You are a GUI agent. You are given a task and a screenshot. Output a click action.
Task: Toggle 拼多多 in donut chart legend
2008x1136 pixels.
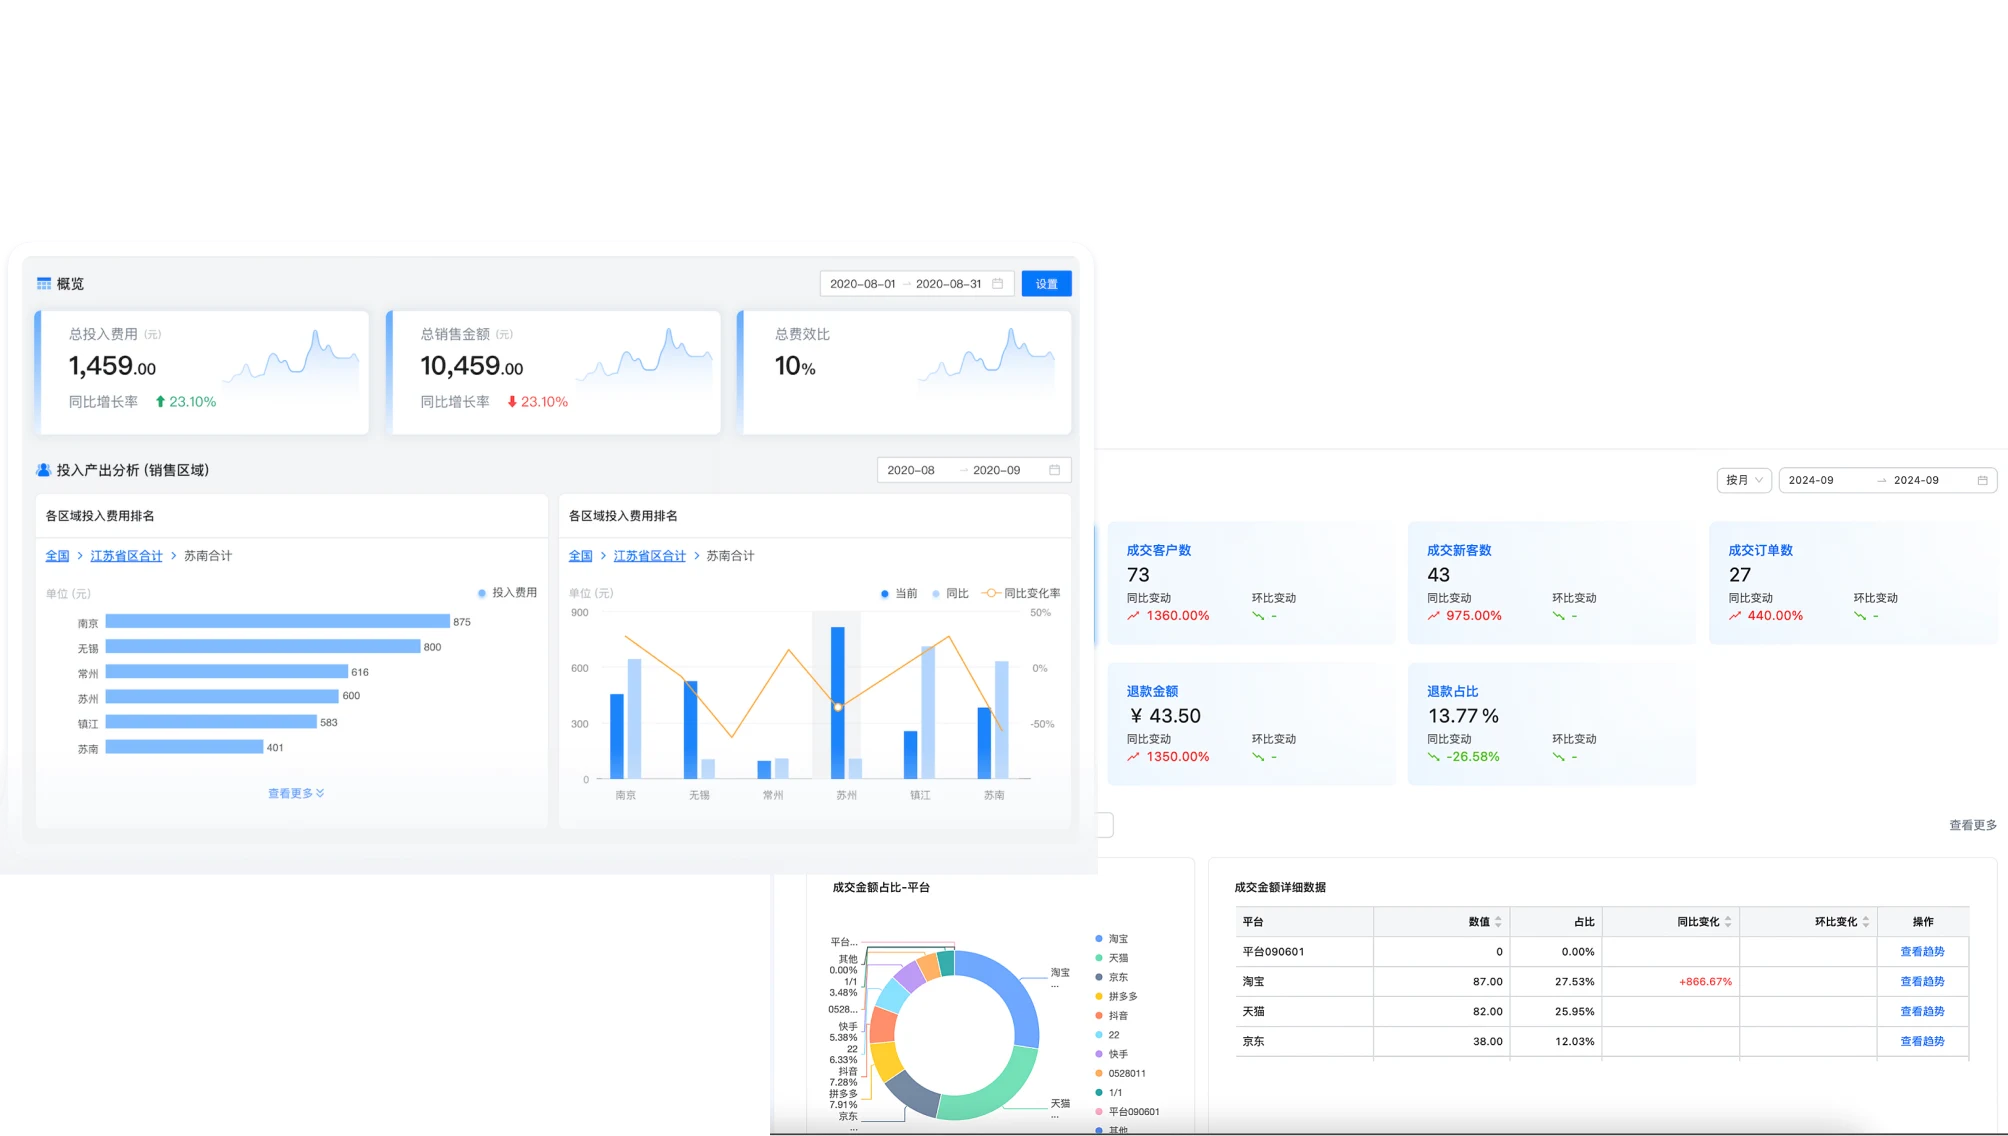(1116, 996)
